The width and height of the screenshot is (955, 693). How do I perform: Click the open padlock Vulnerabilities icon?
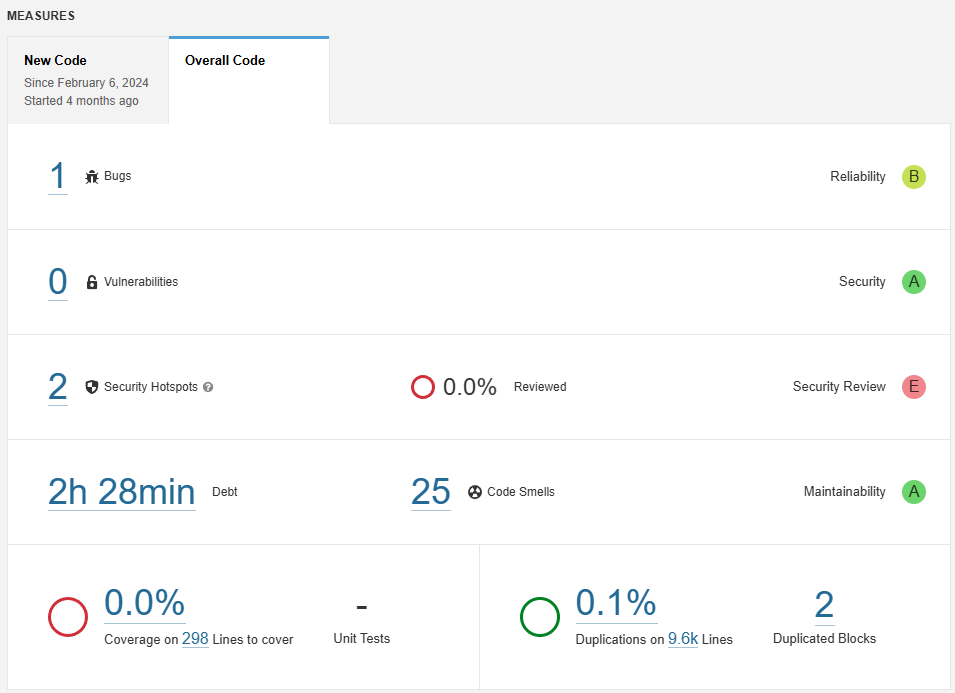pos(91,282)
